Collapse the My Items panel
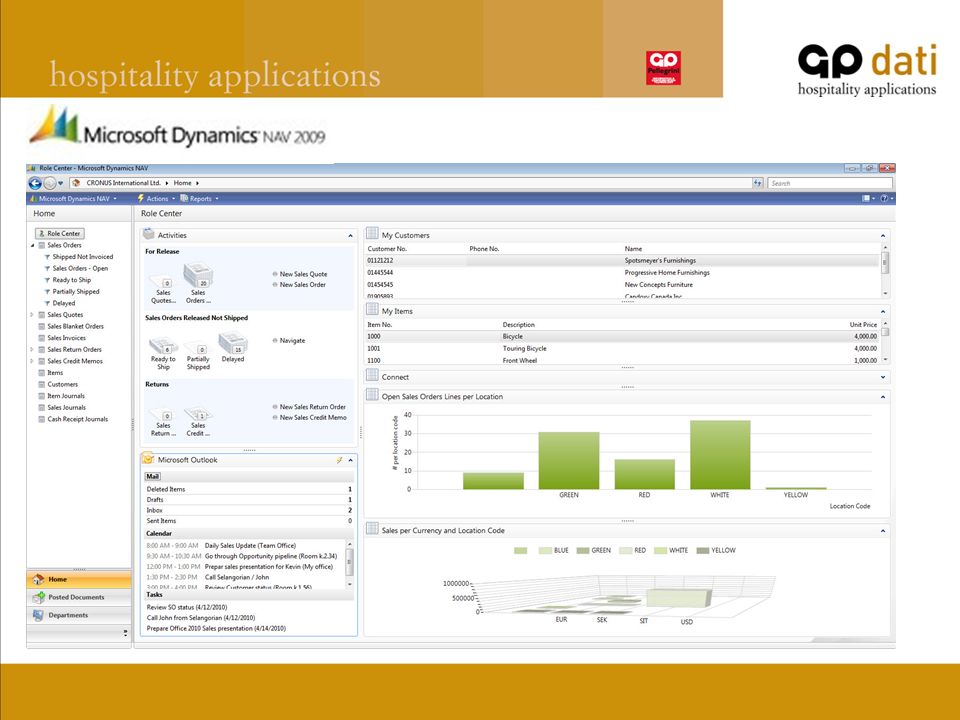This screenshot has height=720, width=960. [x=883, y=312]
